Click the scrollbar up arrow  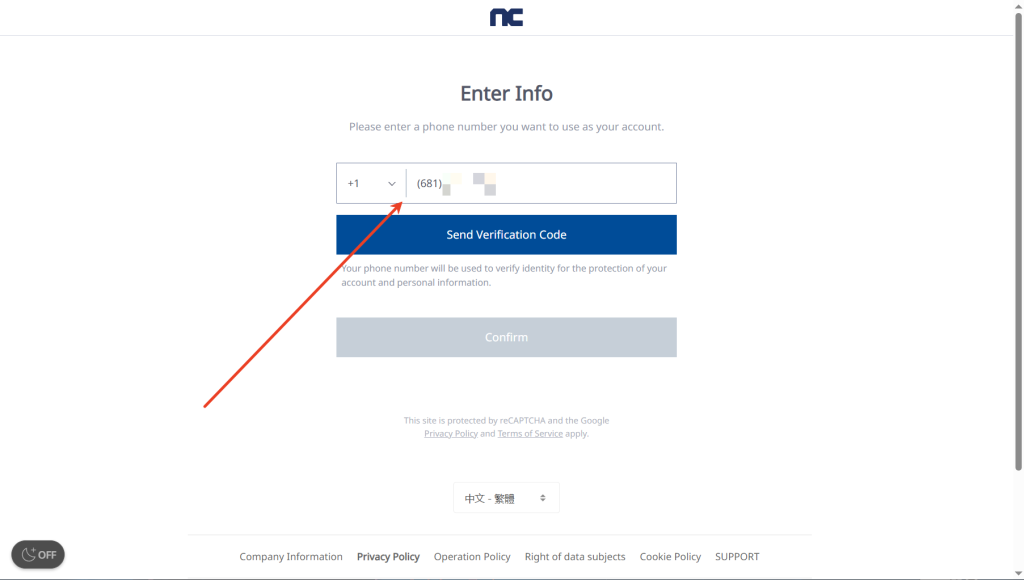pyautogui.click(x=1019, y=6)
